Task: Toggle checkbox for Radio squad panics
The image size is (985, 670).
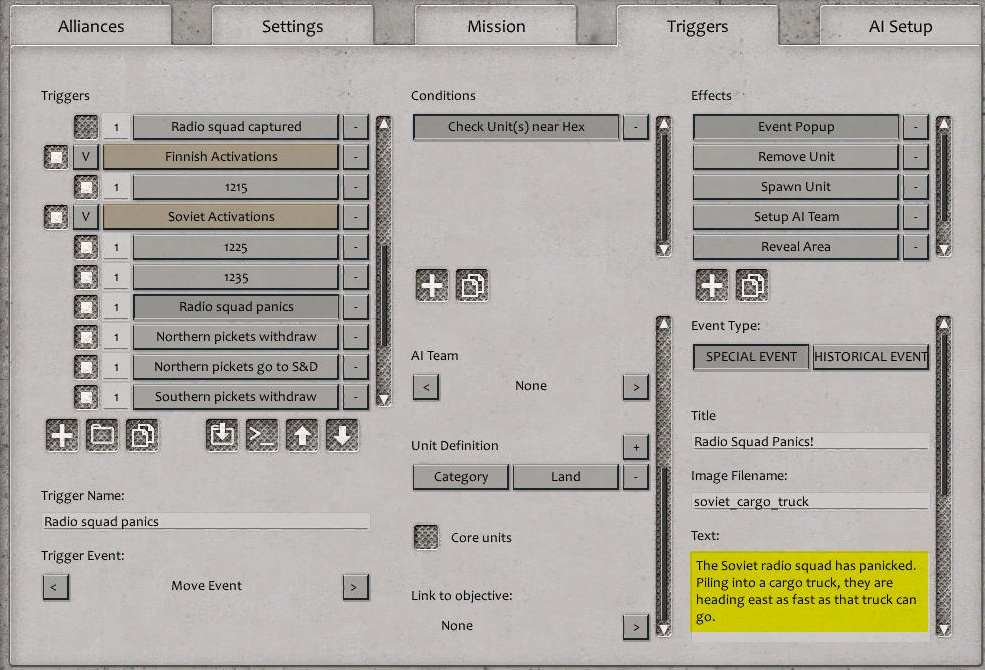Action: click(x=86, y=307)
